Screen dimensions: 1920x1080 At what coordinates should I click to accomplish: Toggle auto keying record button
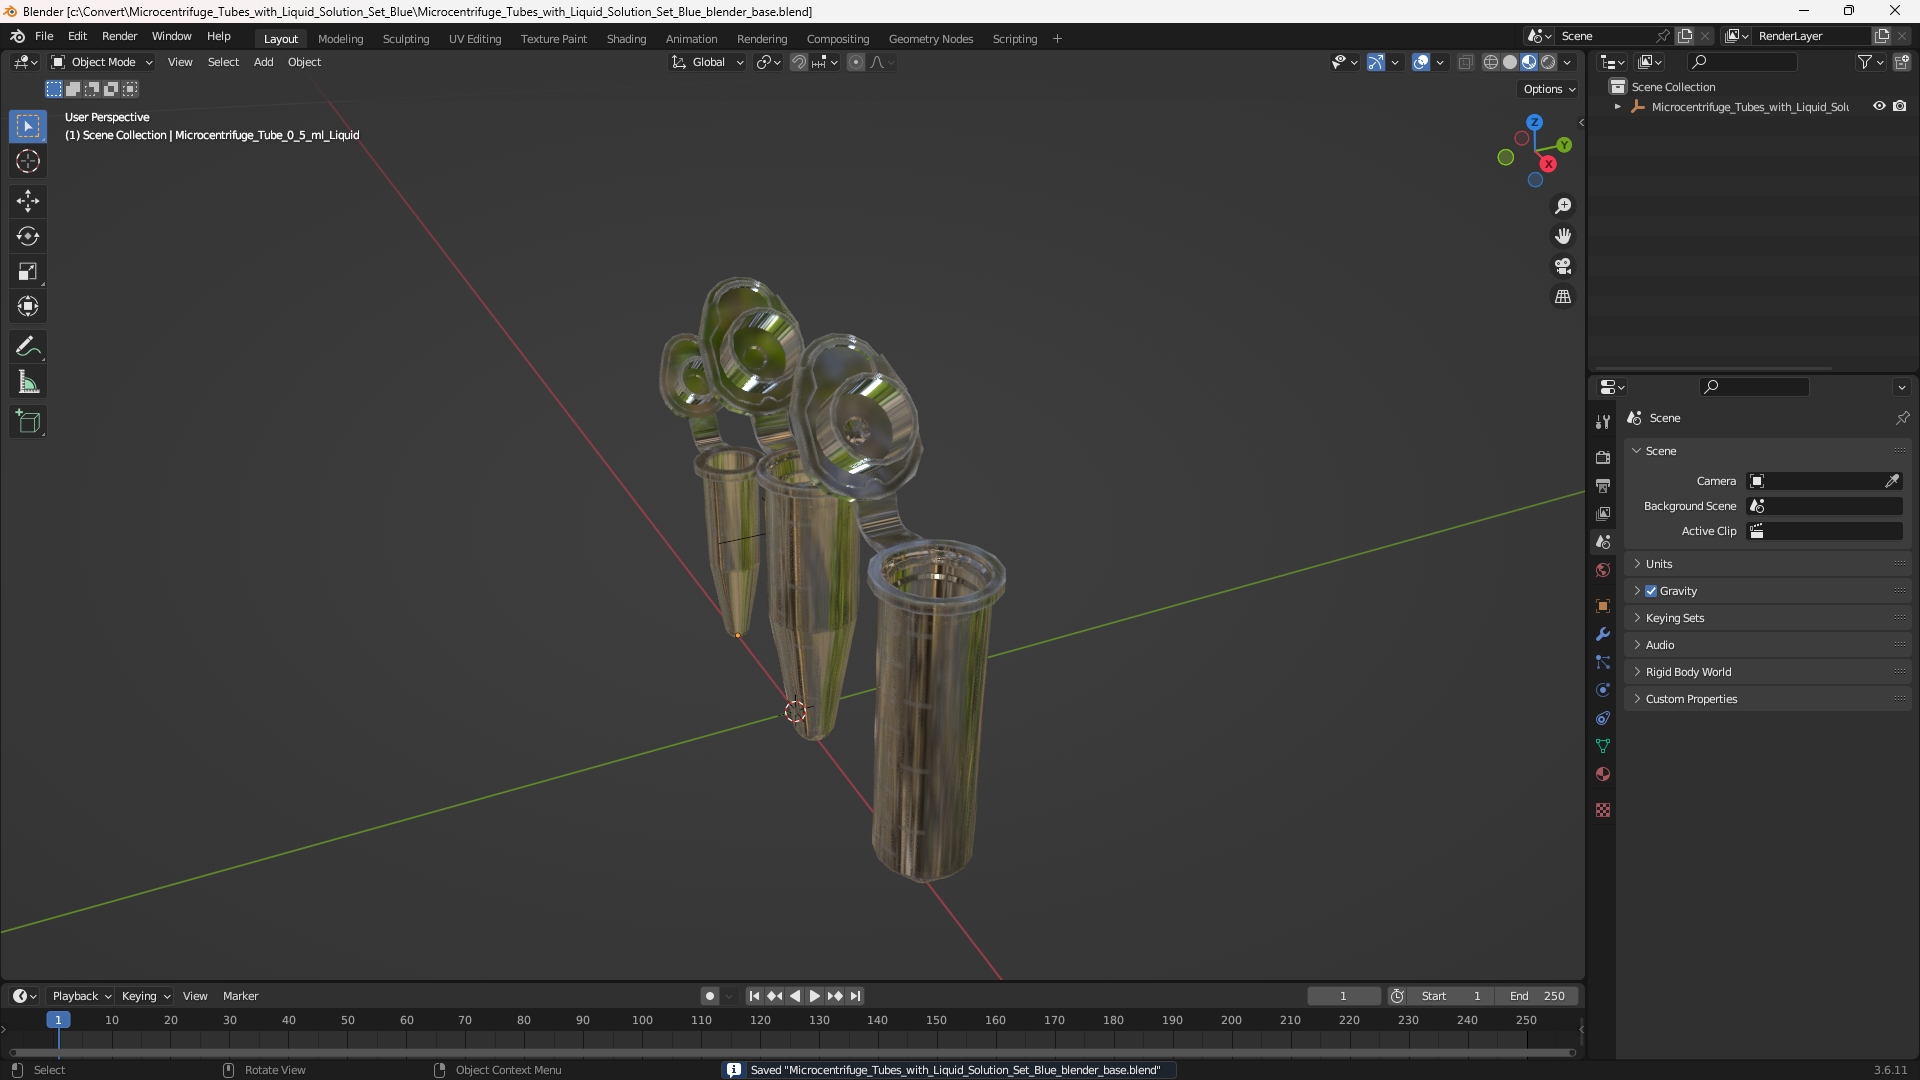[710, 996]
